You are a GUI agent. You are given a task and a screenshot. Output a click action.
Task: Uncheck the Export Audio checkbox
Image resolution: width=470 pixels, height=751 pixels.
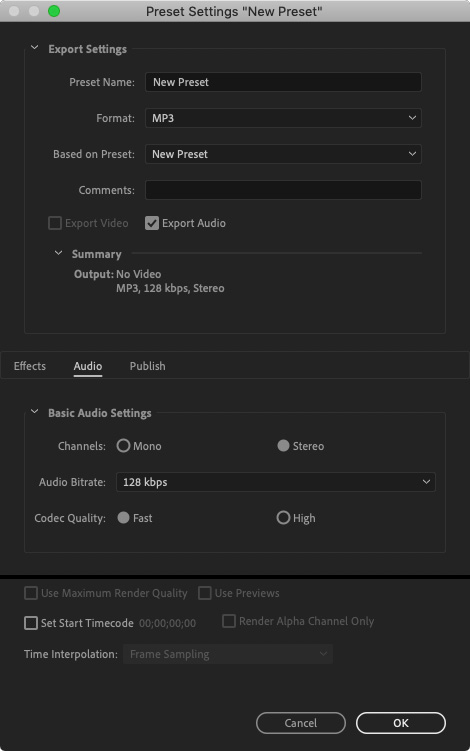(152, 223)
